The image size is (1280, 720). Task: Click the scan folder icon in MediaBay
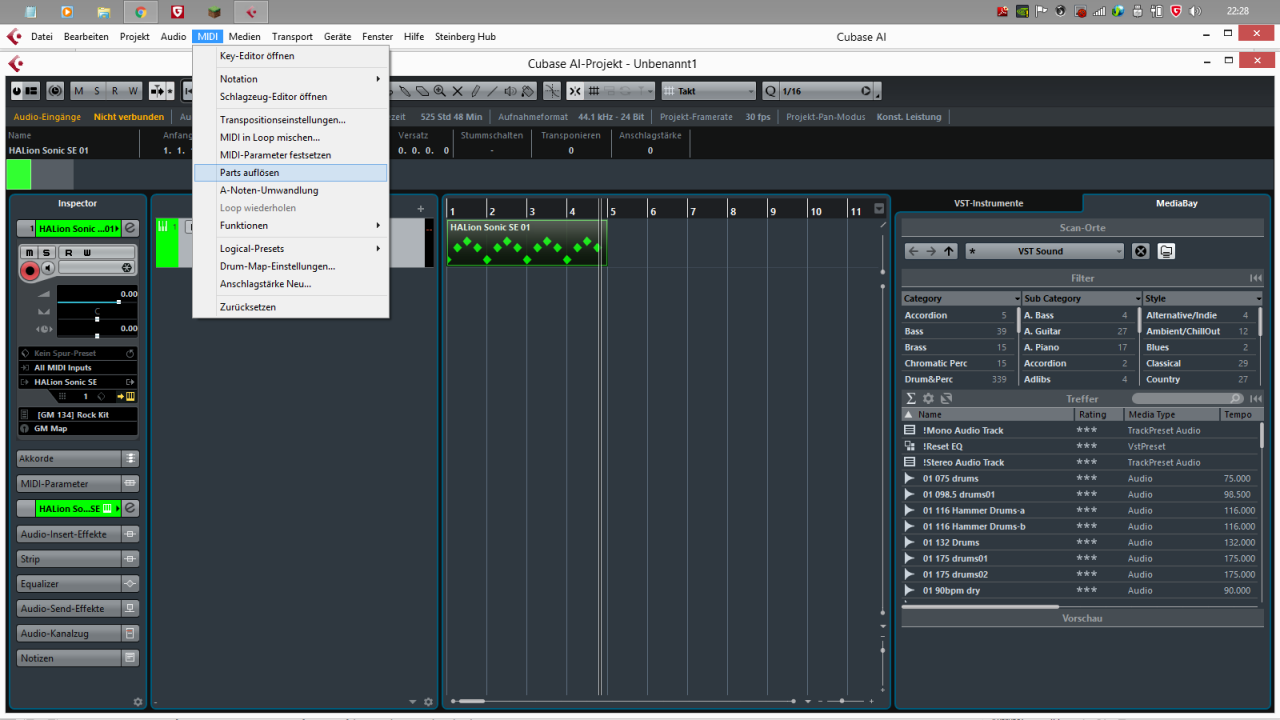point(1166,251)
